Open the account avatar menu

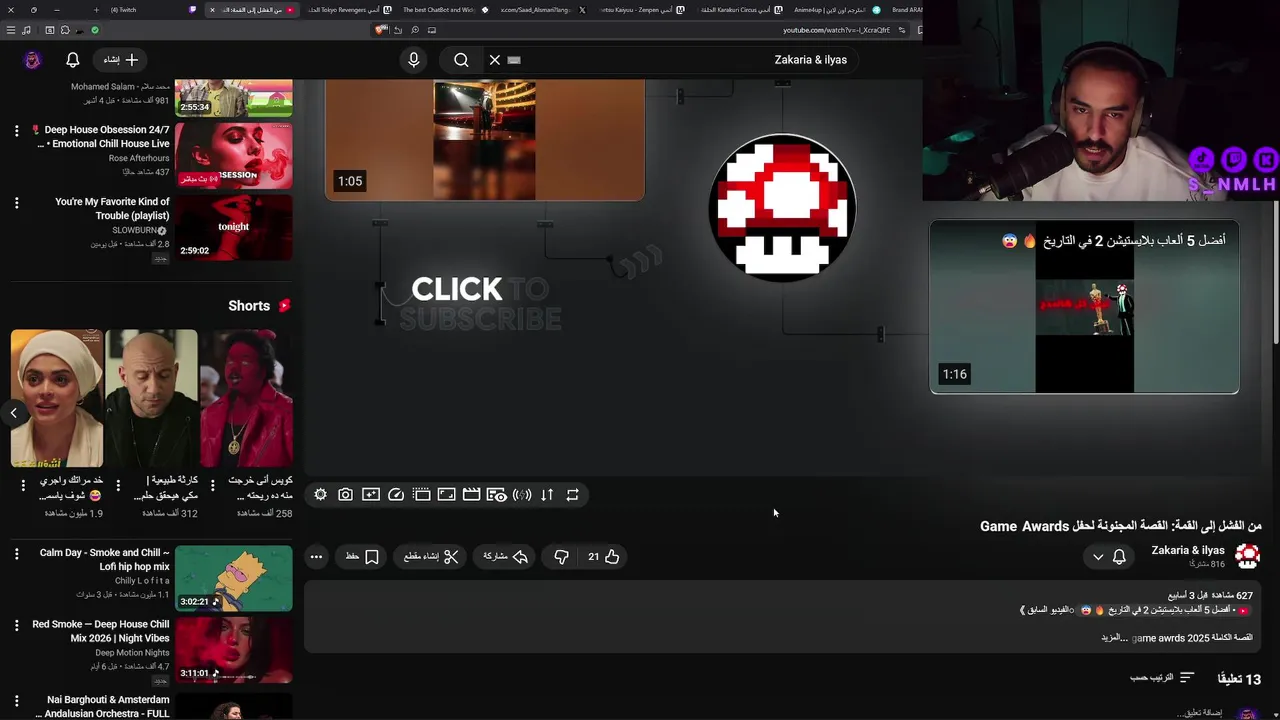pos(32,60)
